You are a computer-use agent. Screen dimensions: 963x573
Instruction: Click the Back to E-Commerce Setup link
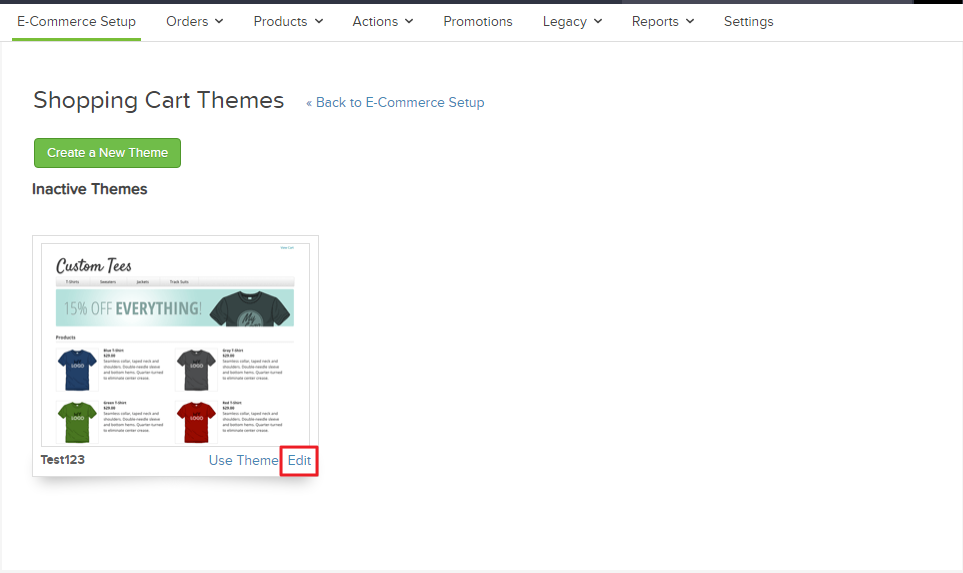coord(395,102)
